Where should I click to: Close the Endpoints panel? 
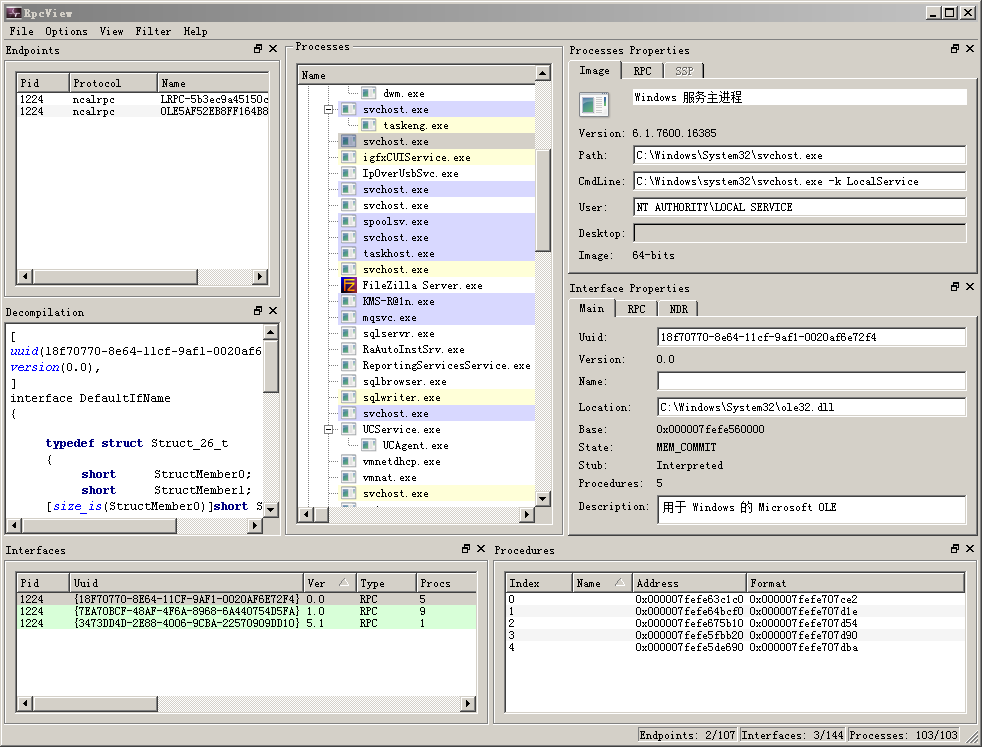[273, 49]
